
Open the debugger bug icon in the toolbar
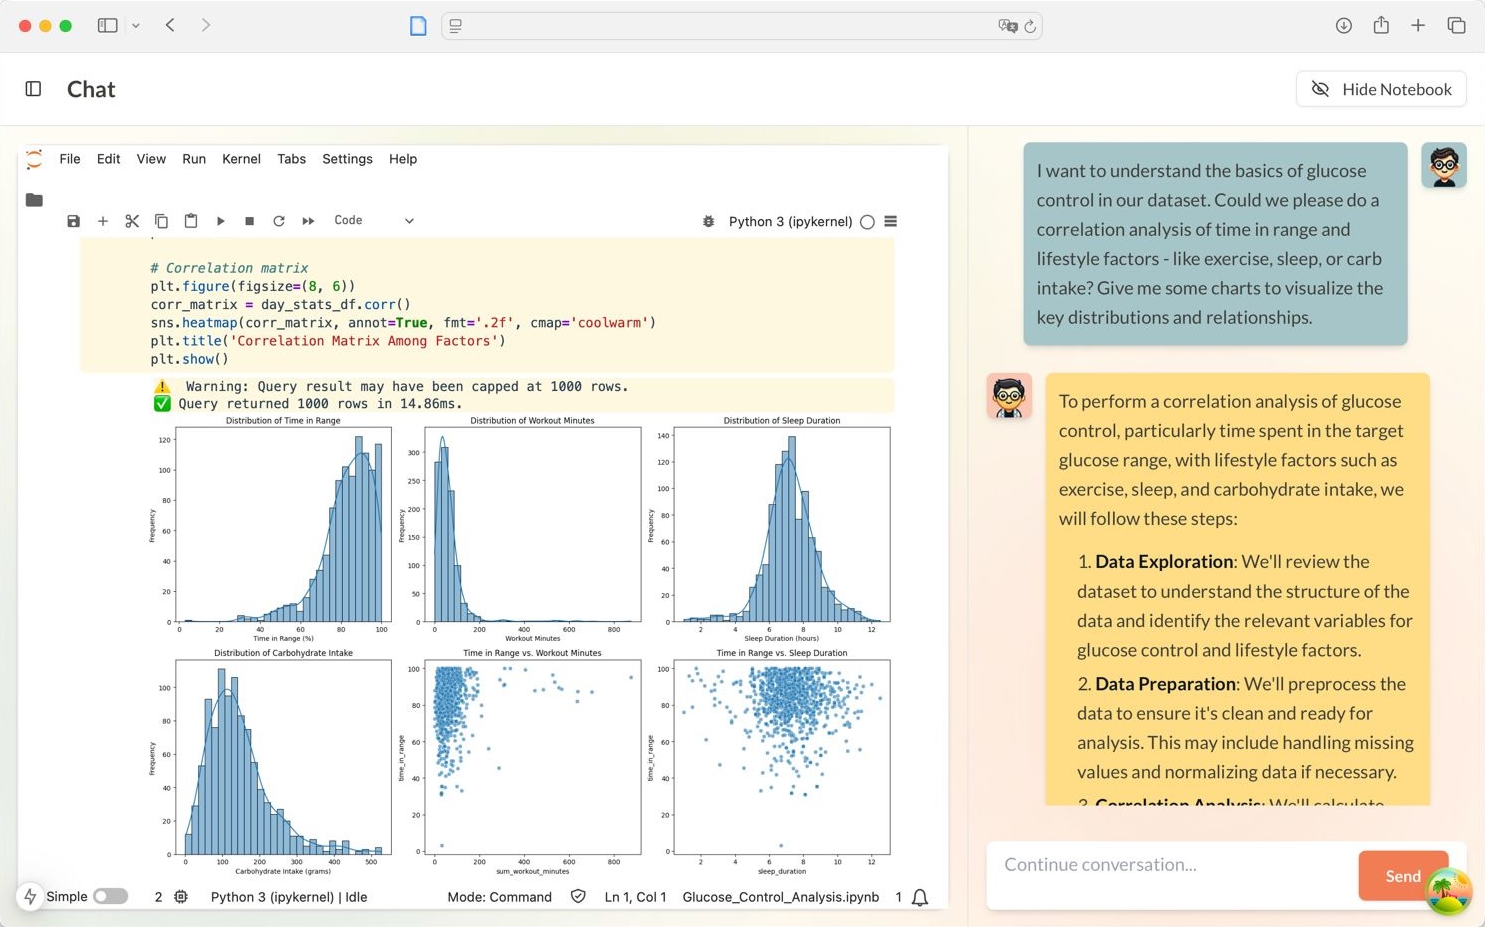point(708,221)
